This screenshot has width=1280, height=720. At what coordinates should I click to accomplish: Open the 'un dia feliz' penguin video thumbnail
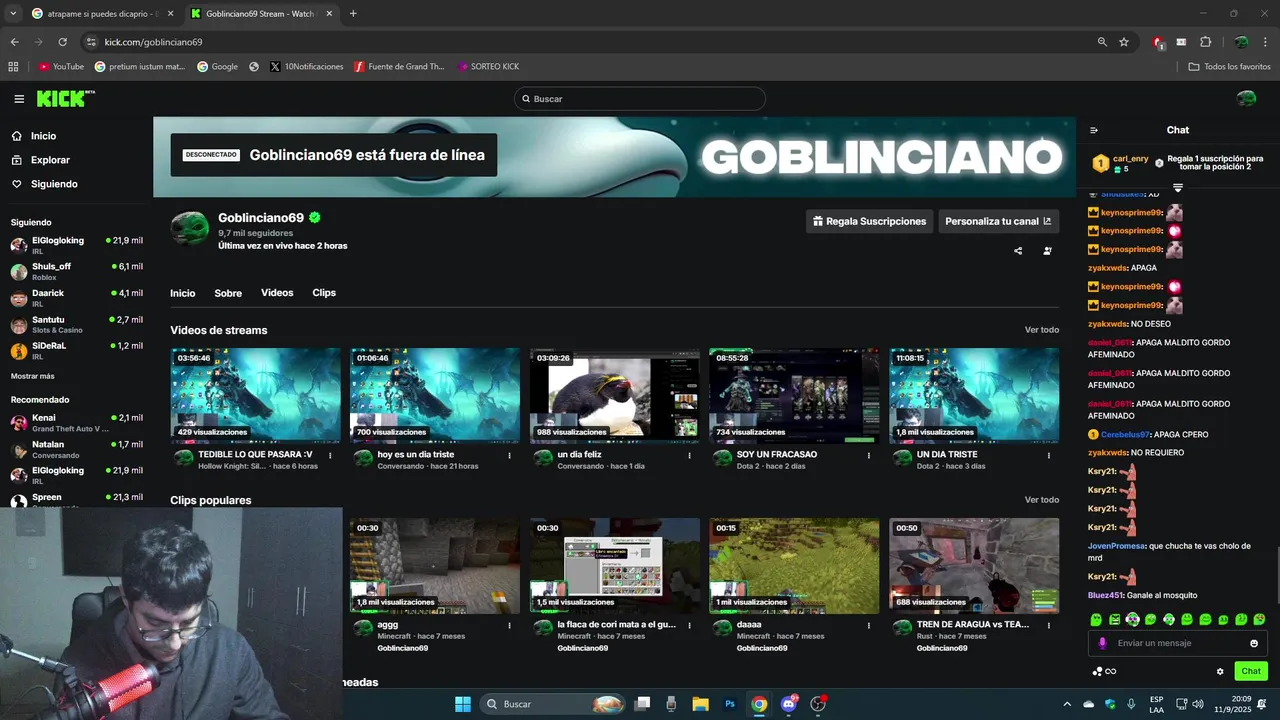point(614,395)
